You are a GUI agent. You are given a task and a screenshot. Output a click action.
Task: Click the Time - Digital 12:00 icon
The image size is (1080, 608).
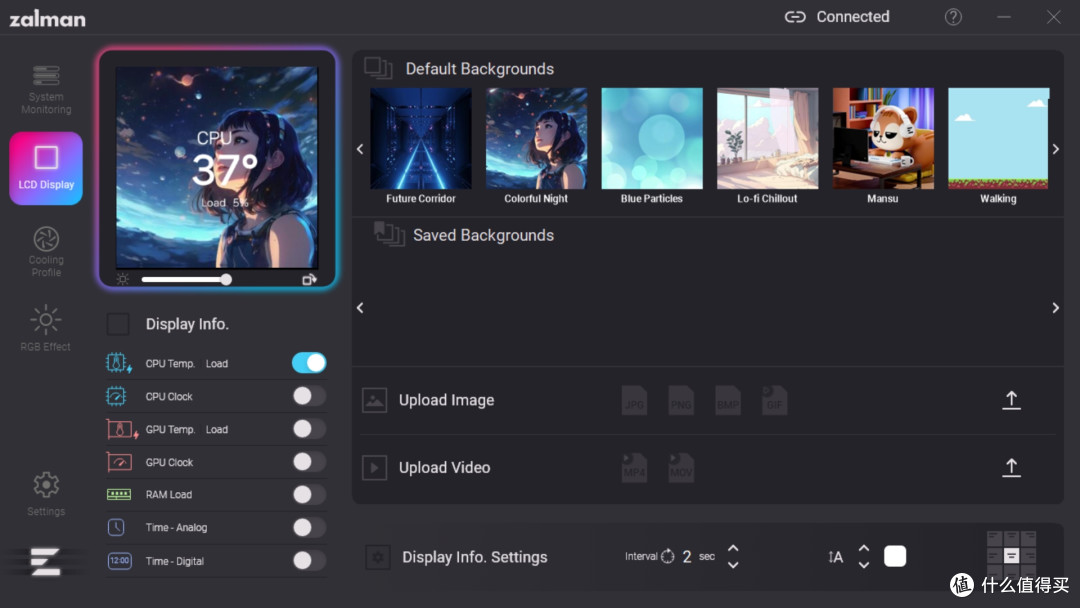point(119,560)
